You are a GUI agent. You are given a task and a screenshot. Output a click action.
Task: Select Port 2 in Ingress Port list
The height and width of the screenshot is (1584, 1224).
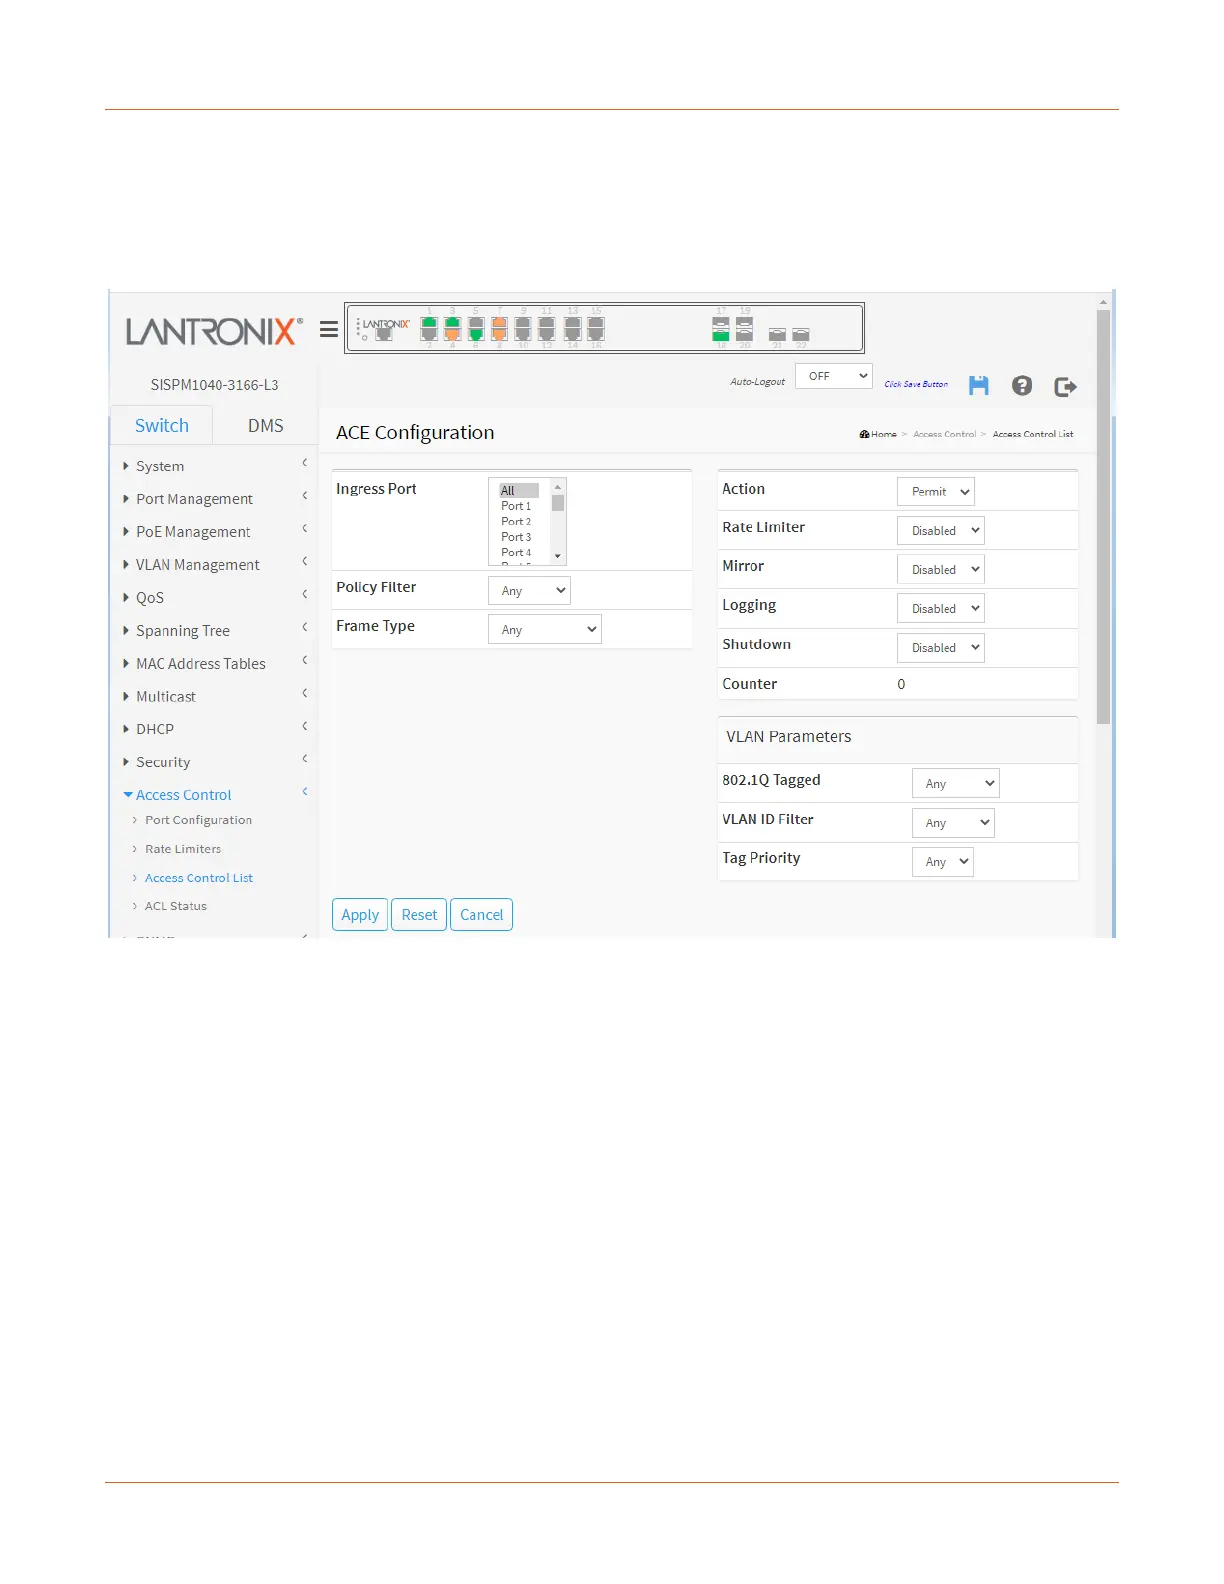[x=519, y=522]
